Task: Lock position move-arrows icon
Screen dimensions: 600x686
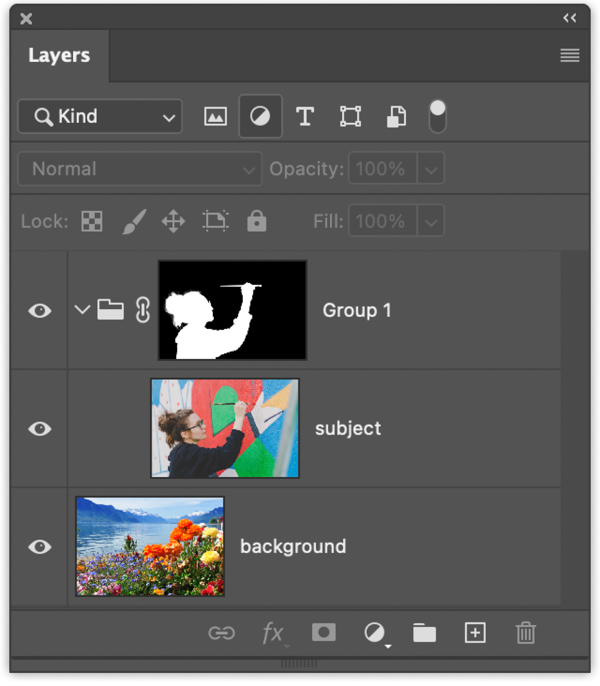Action: [x=173, y=221]
